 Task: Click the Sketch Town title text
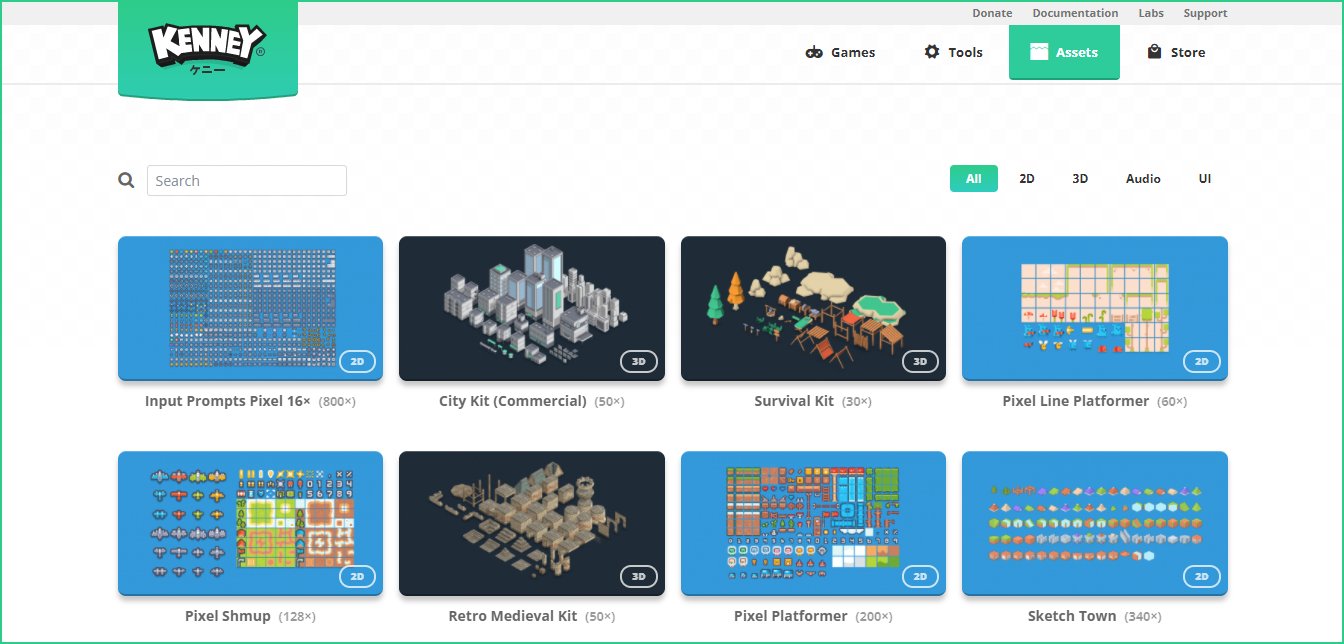pos(1072,616)
